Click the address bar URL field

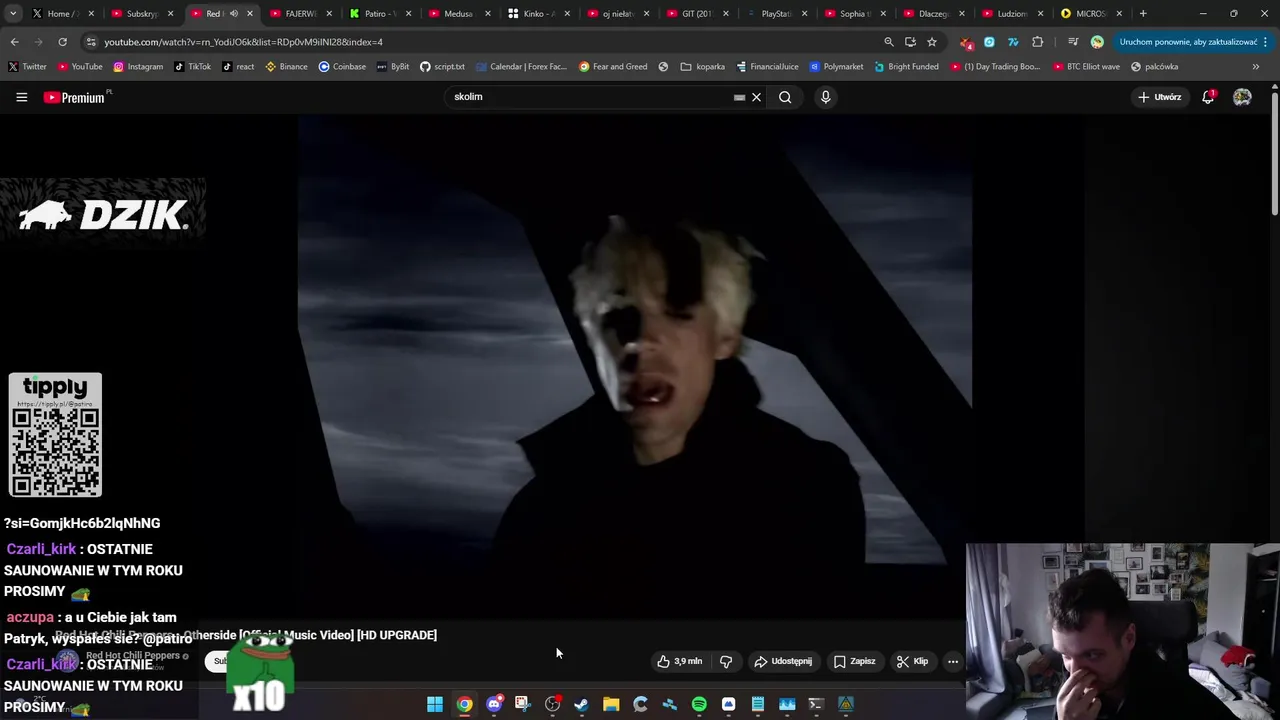point(480,42)
